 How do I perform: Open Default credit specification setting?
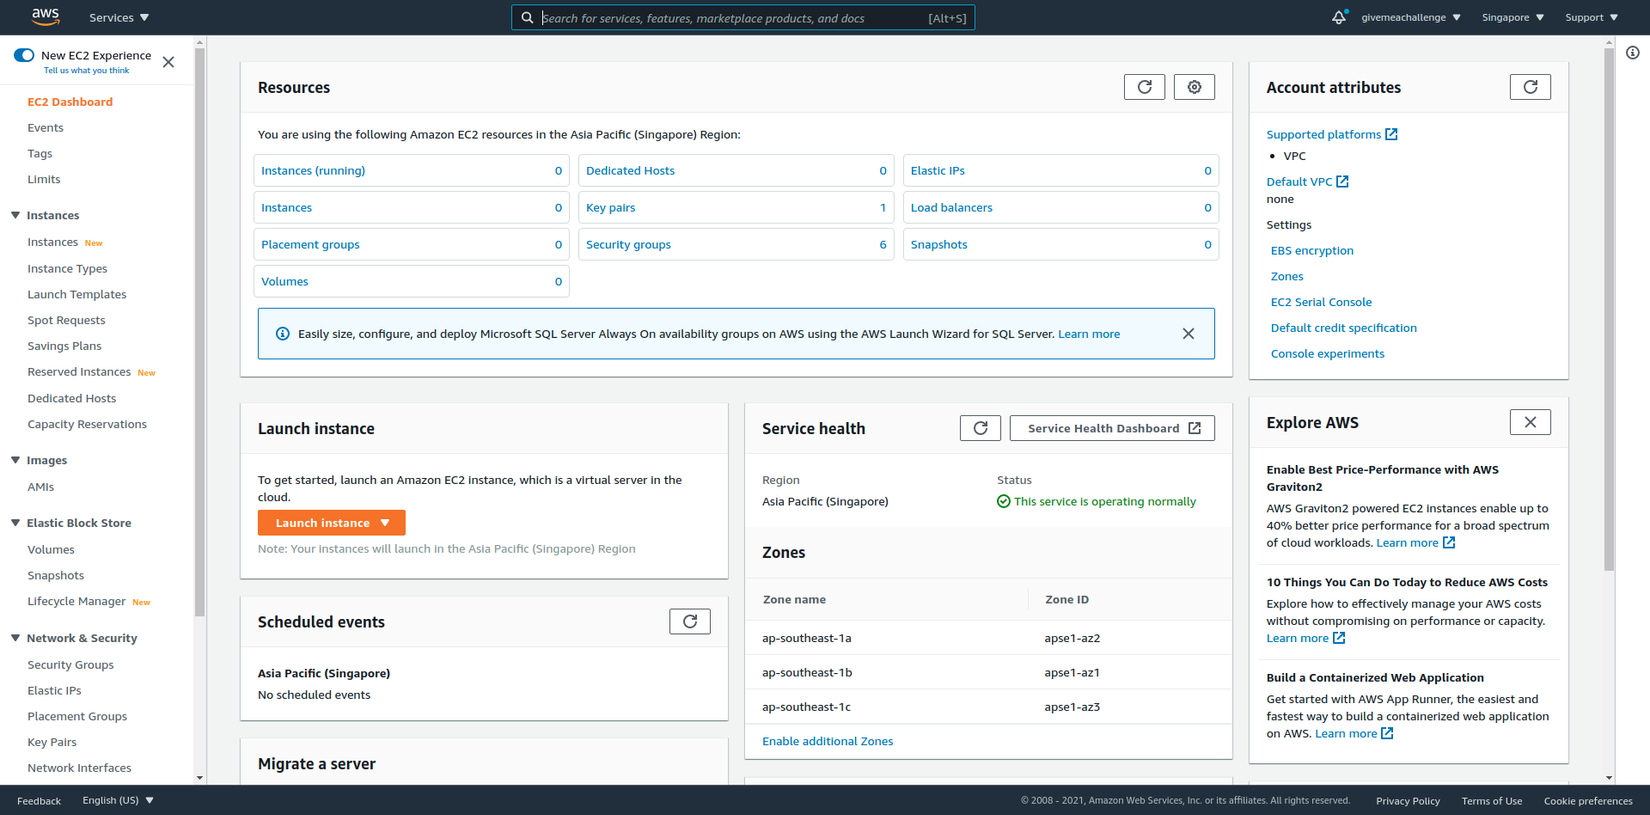[x=1343, y=328]
